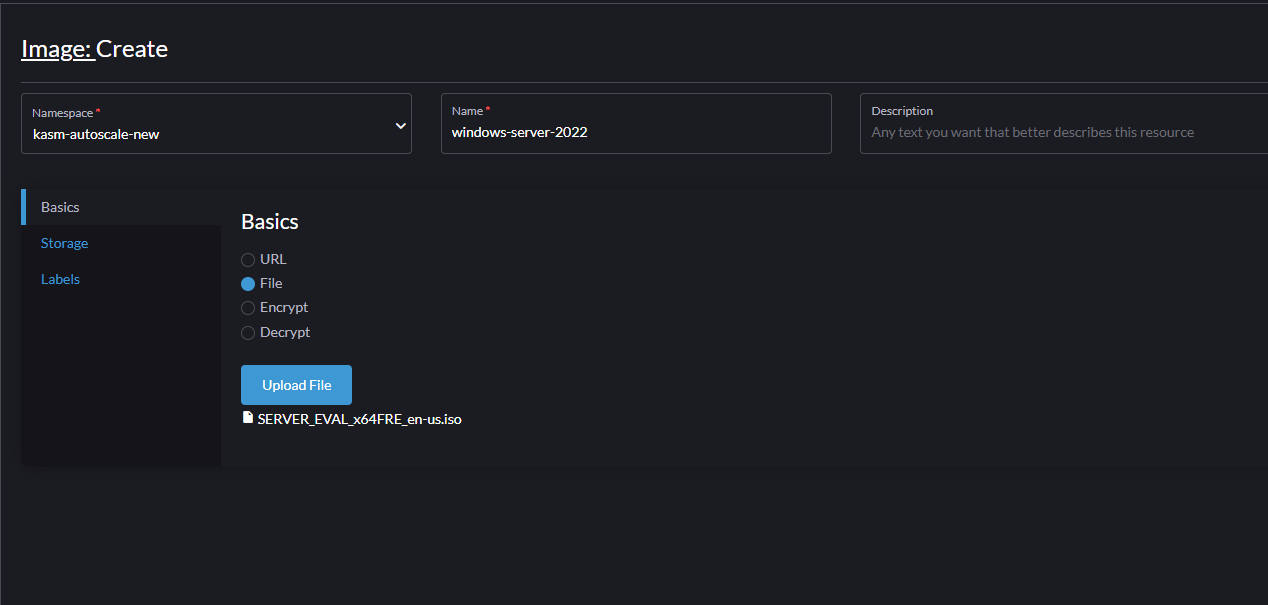This screenshot has width=1268, height=605.
Task: Click the document icon beside the ISO filename
Action: pos(248,417)
